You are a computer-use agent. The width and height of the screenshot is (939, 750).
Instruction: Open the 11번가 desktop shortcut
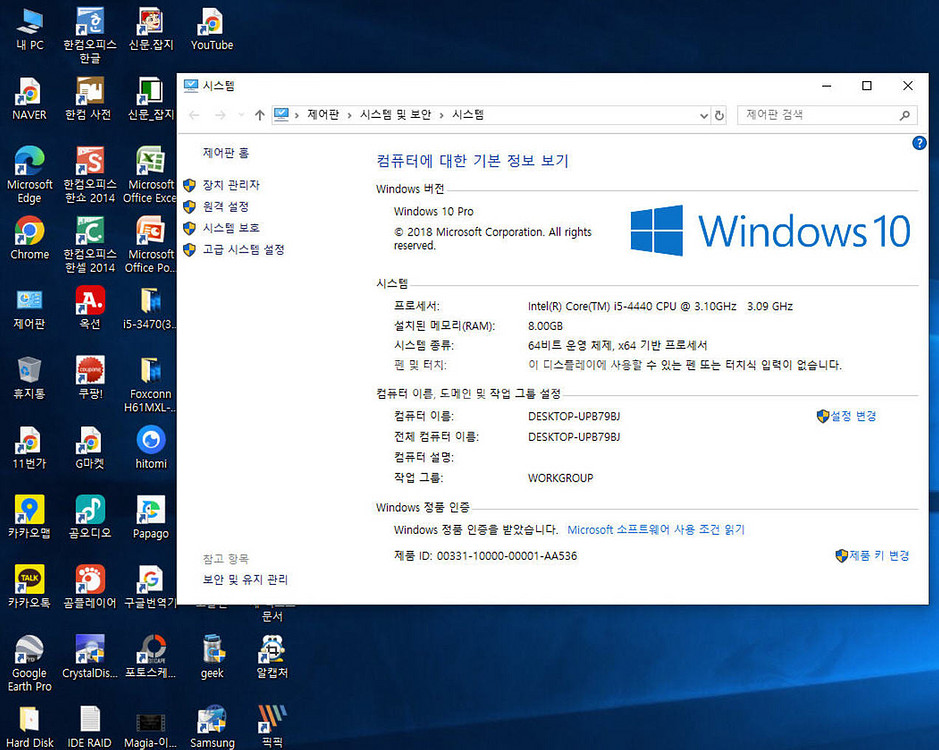29,447
